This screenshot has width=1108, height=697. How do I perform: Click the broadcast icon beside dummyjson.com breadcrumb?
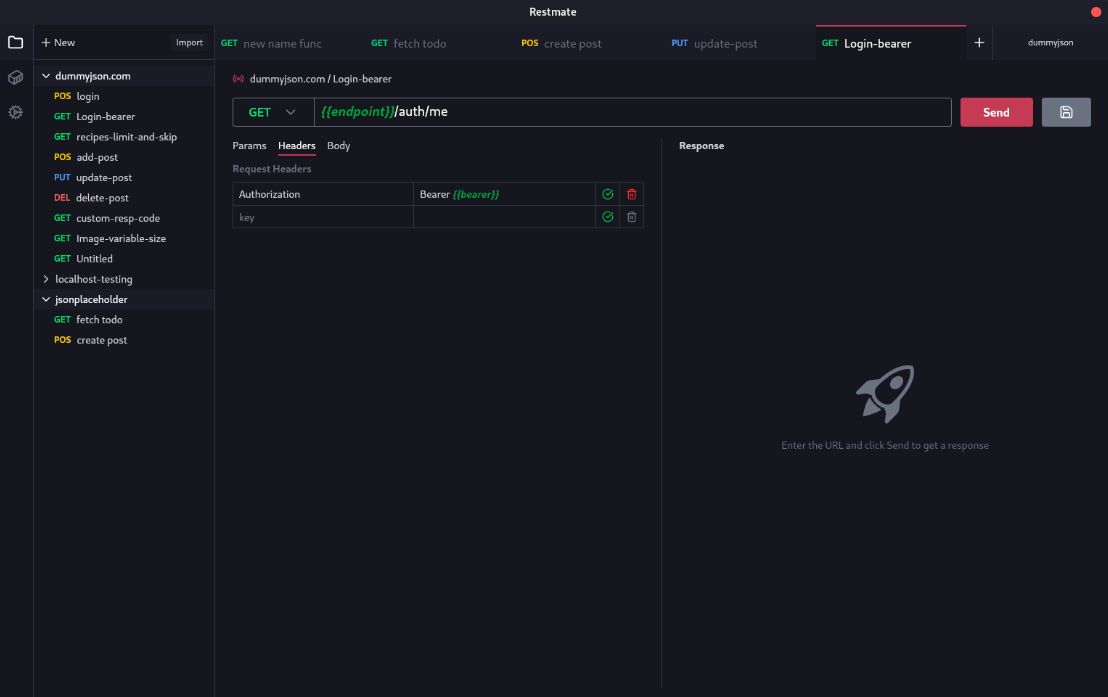(238, 79)
